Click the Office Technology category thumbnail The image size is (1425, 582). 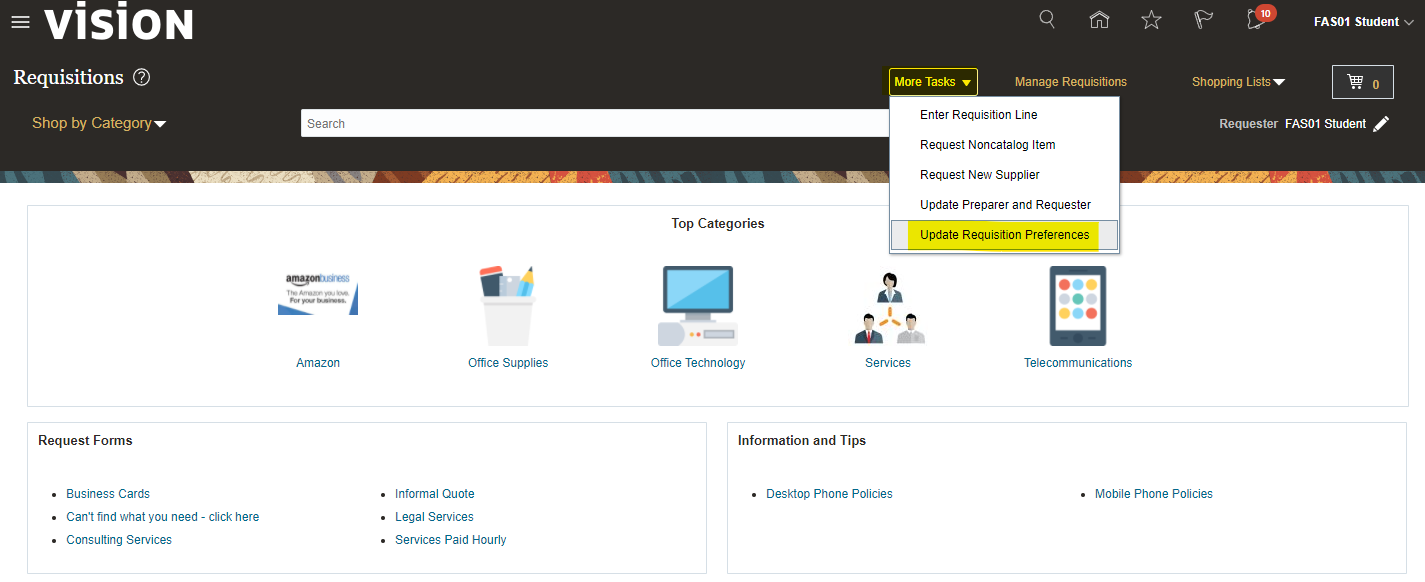click(x=697, y=306)
